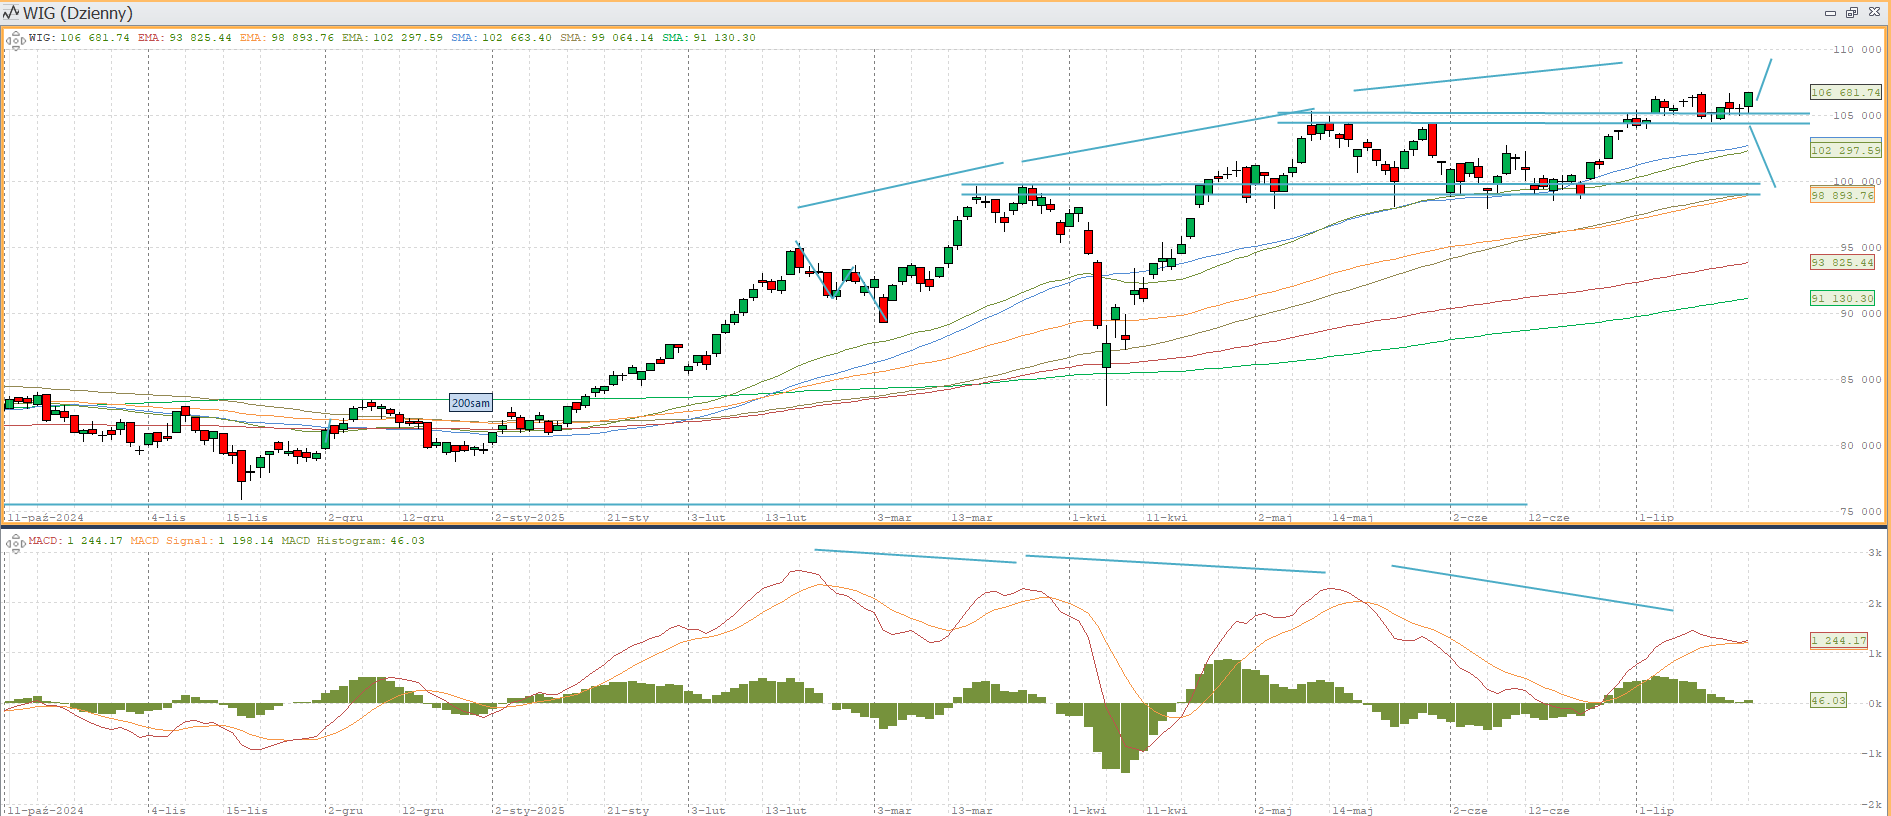
Task: Click the MACD value tag 1 244.17
Action: coord(1838,640)
